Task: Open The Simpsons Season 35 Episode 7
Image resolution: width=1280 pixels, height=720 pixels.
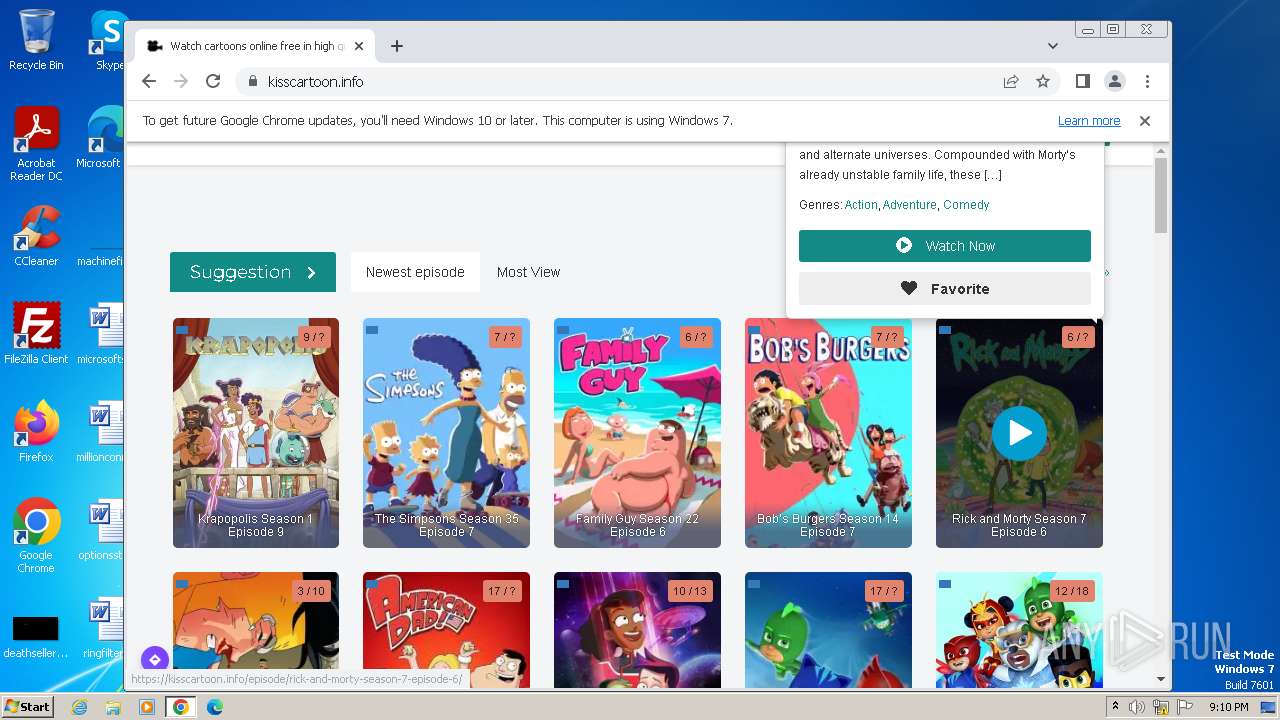Action: tap(446, 433)
